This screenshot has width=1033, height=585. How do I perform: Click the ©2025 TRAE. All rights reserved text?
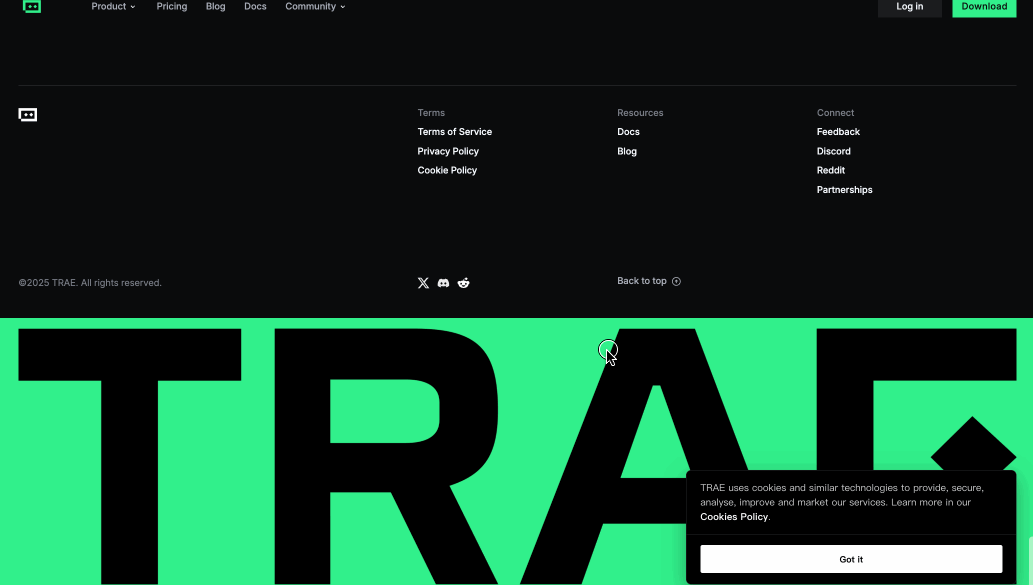[x=90, y=283]
